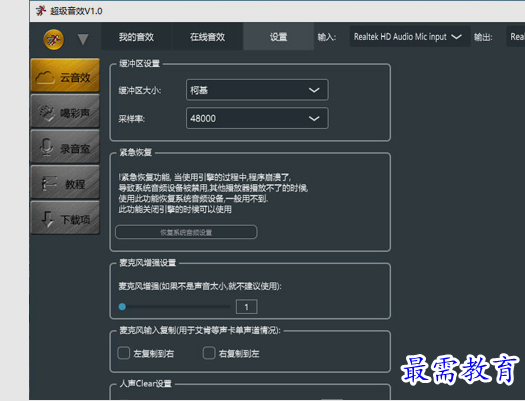525x401 pixels.
Task: Click the 麦克风增强 hint label text
Action: click(200, 286)
